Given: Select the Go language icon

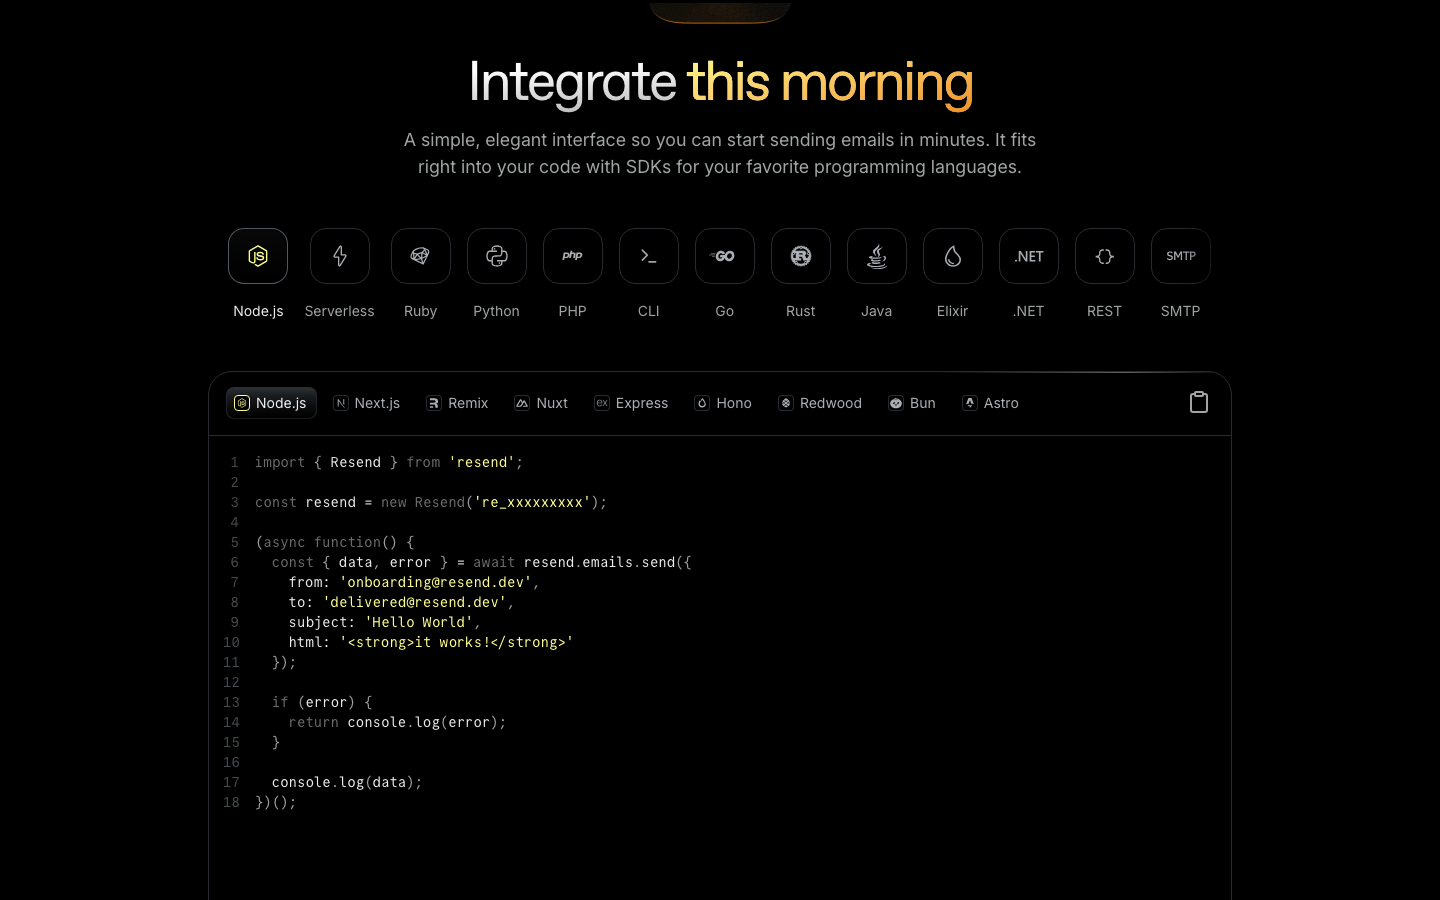Looking at the screenshot, I should point(725,256).
